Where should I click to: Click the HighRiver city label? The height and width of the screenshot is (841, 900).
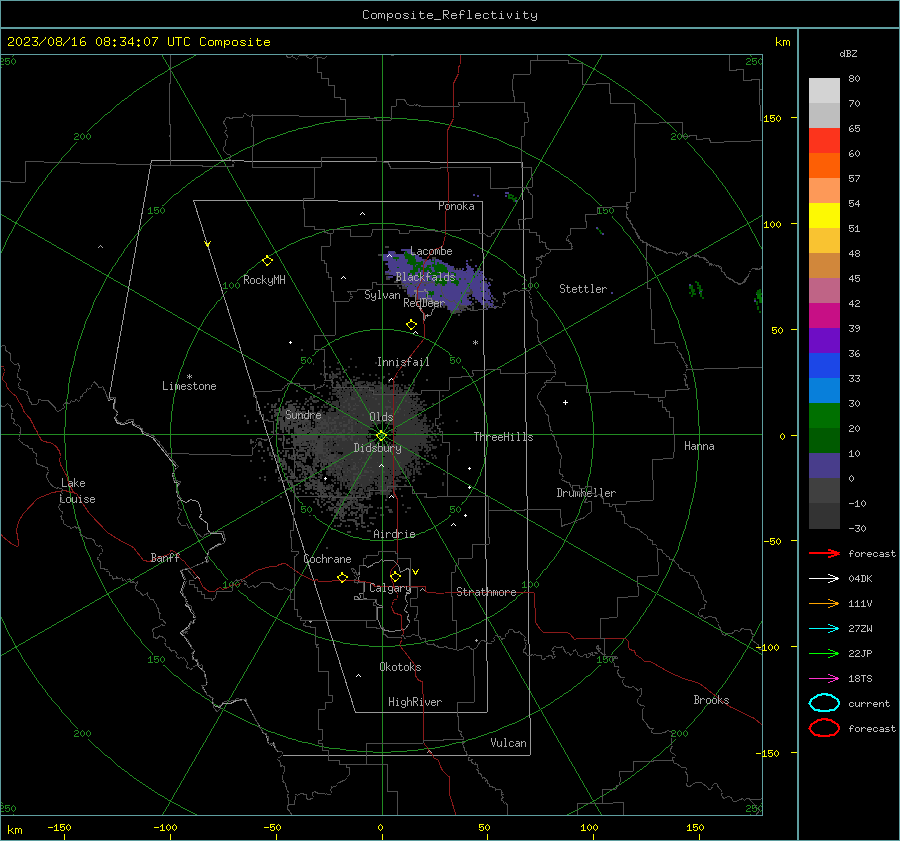(x=415, y=702)
